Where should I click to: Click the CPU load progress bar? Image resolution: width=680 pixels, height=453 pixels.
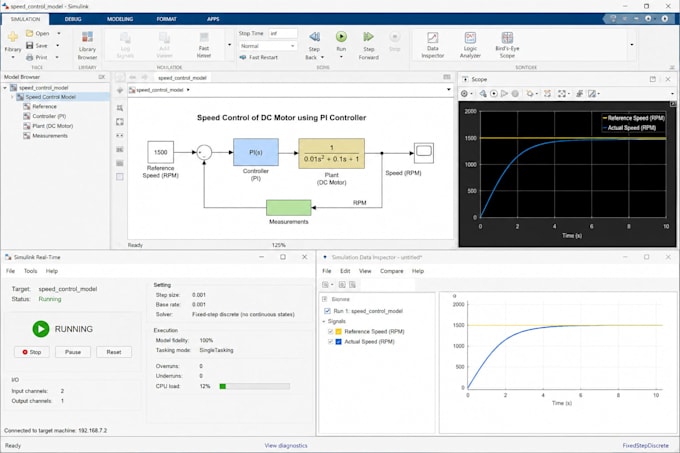255,386
